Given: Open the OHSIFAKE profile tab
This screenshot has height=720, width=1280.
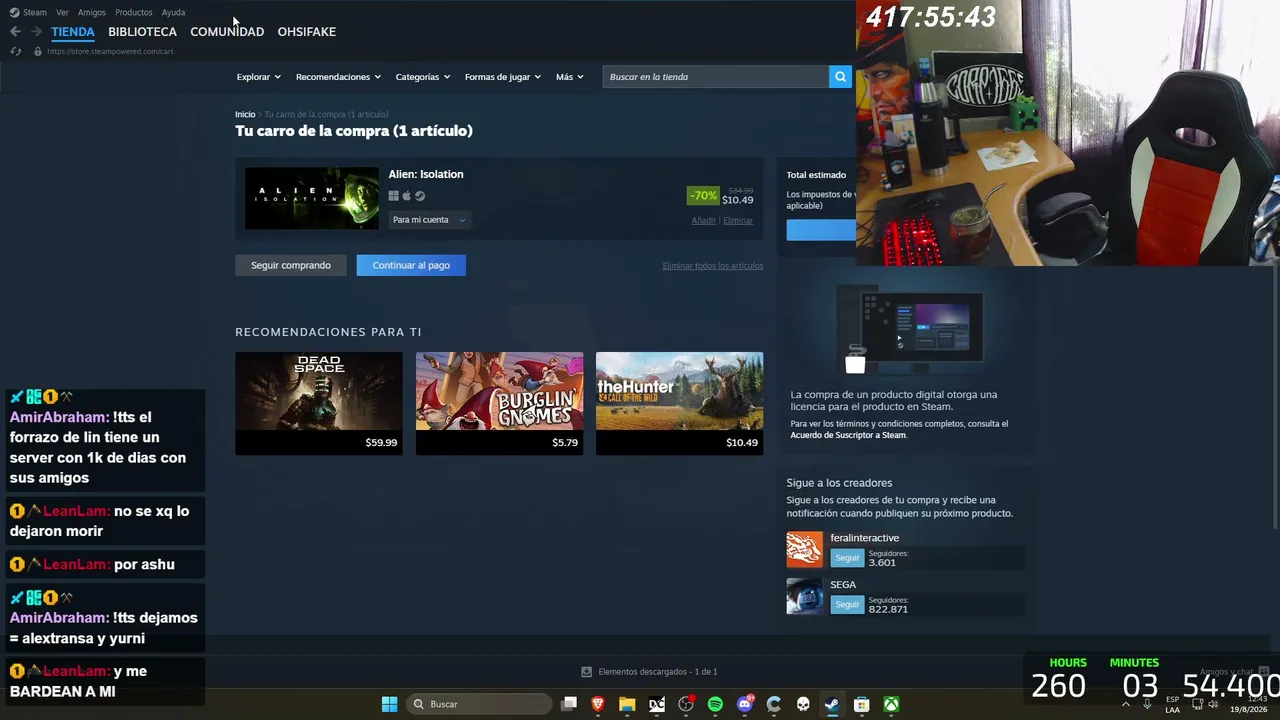Looking at the screenshot, I should pos(306,32).
